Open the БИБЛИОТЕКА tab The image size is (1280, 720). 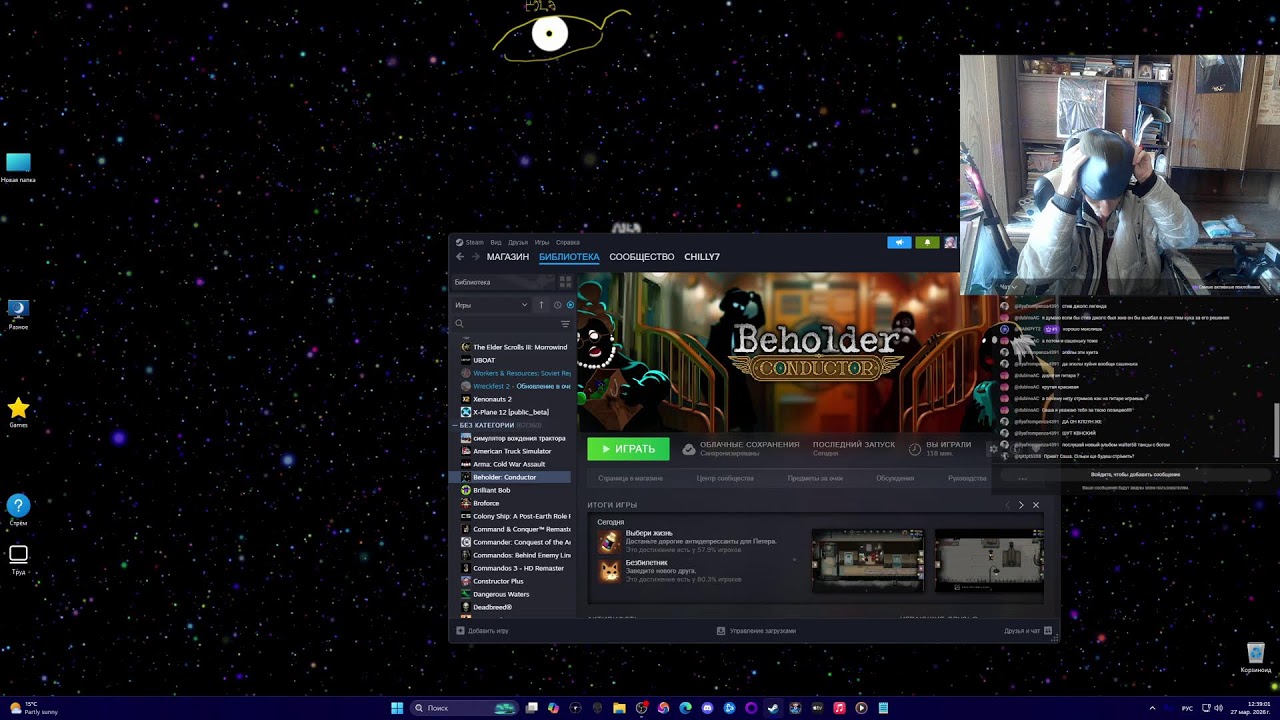click(569, 257)
